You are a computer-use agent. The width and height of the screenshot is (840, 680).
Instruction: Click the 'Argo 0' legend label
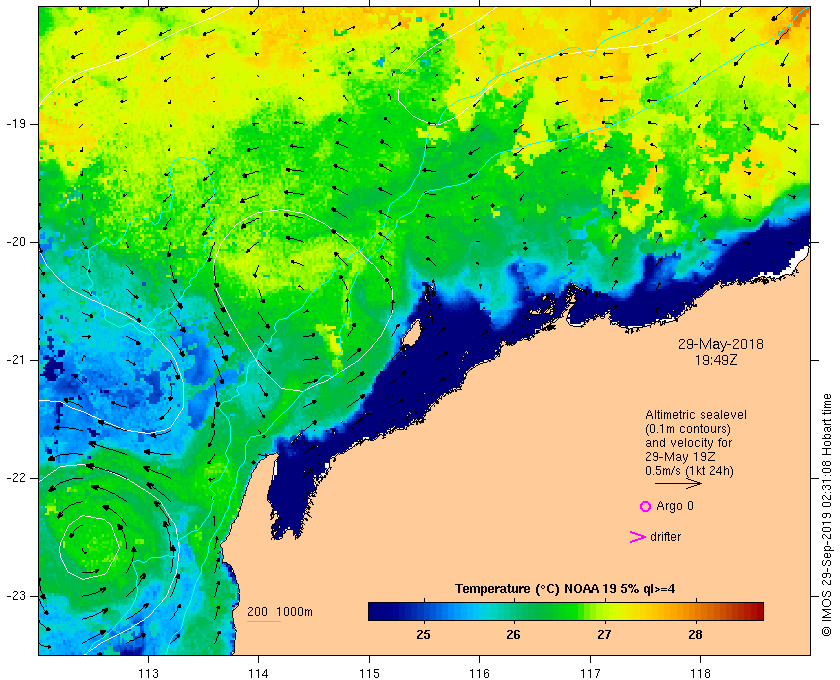pos(674,506)
